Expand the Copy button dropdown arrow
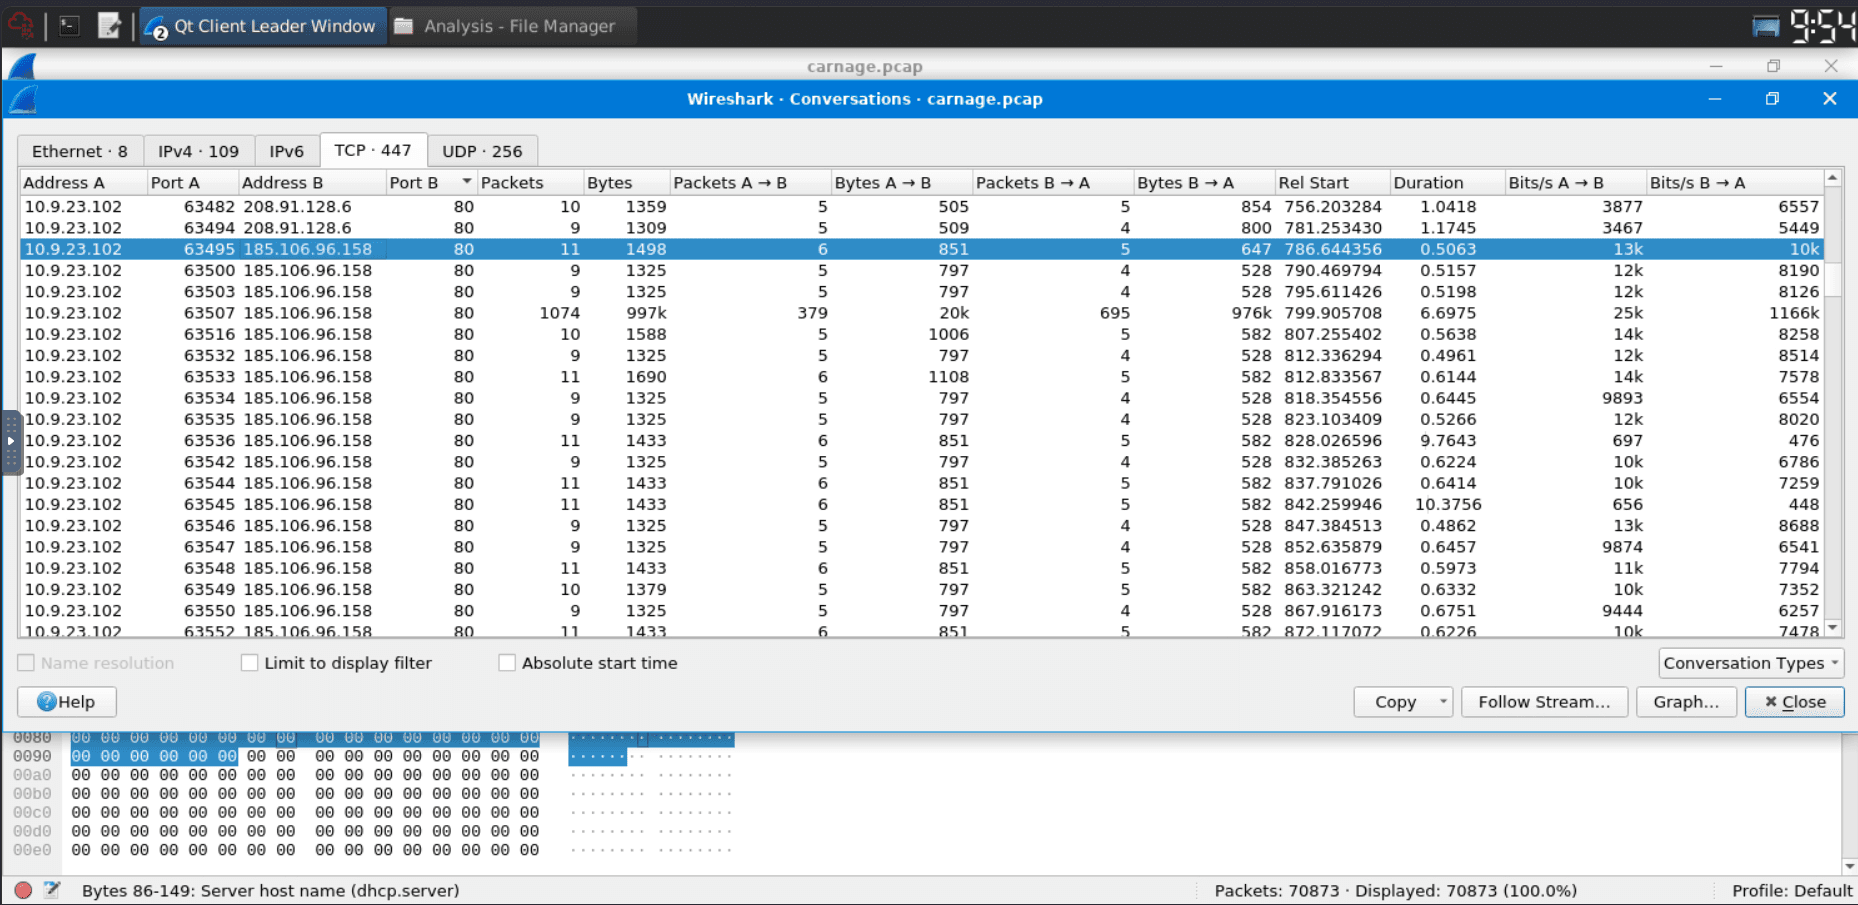Viewport: 1858px width, 905px height. (1442, 702)
